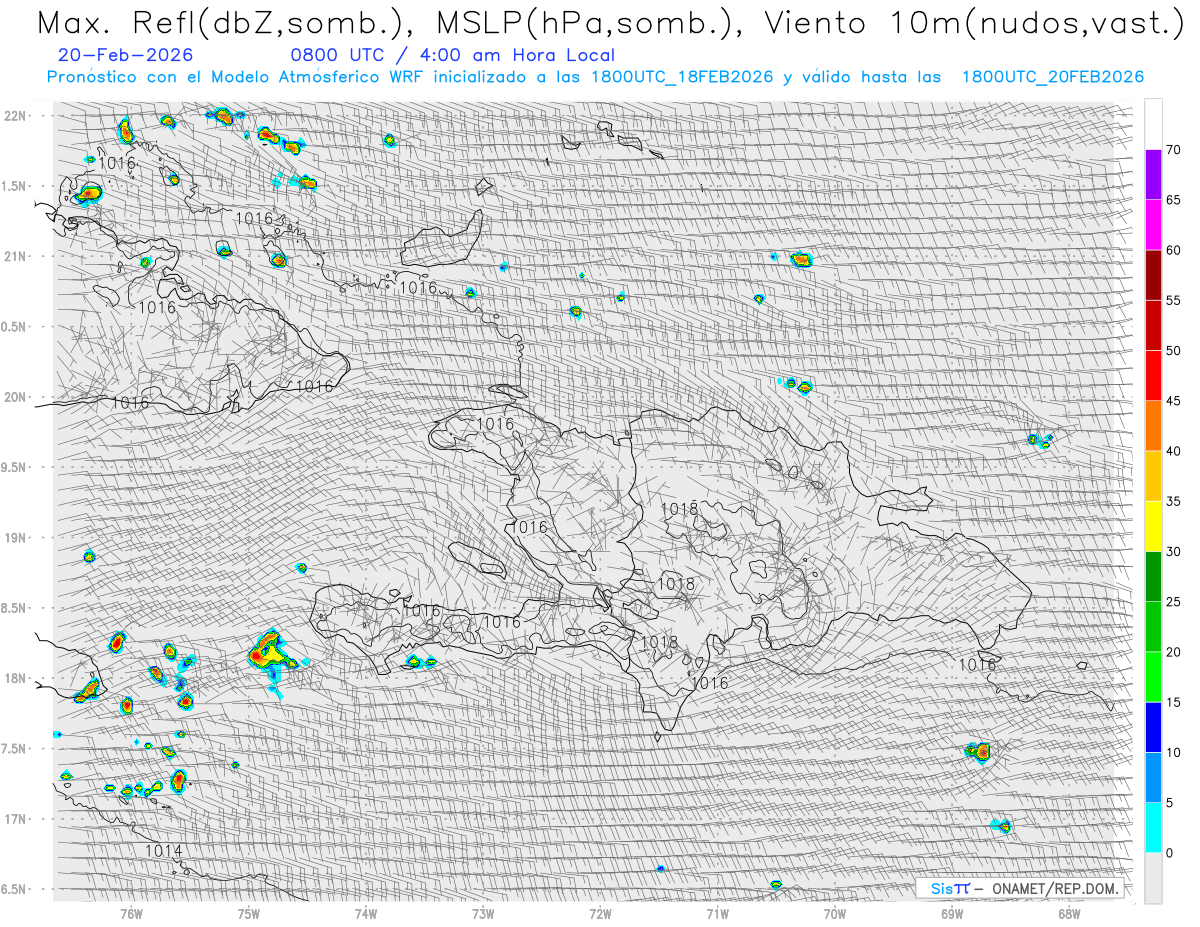1200x927 pixels.
Task: Click the colorbar tick label '60'
Action: pos(1173,251)
